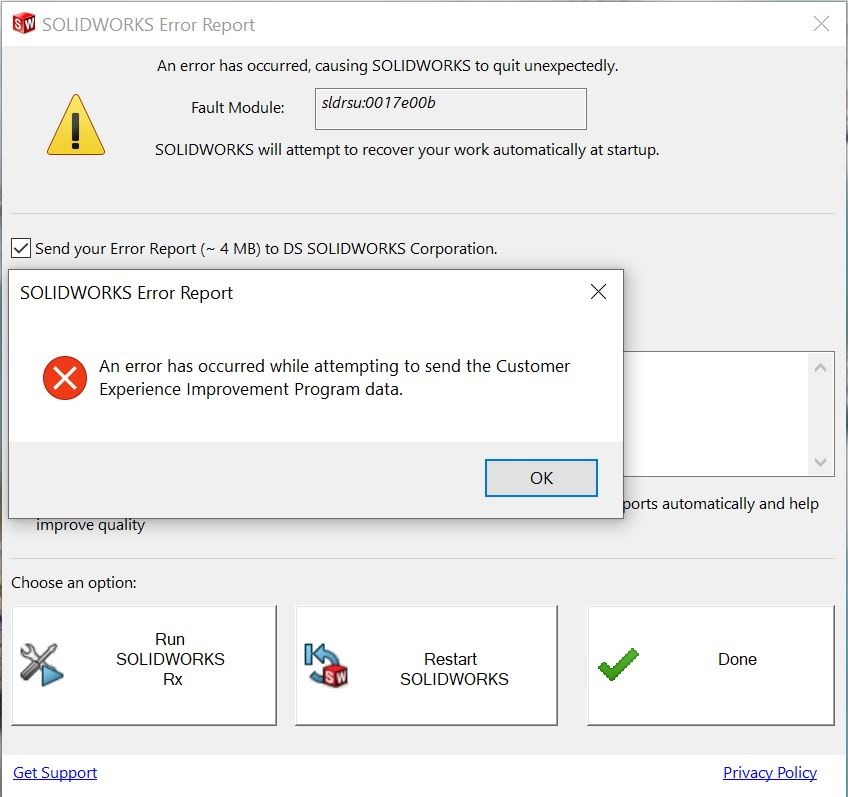
Task: Close the main SOLIDWORKS Error Report window
Action: click(x=821, y=24)
